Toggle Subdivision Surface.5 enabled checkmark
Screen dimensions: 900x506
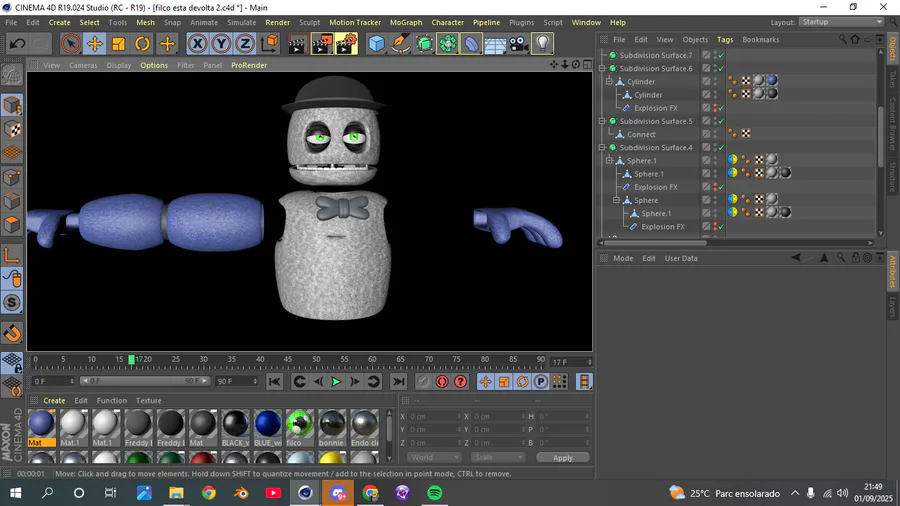point(721,121)
